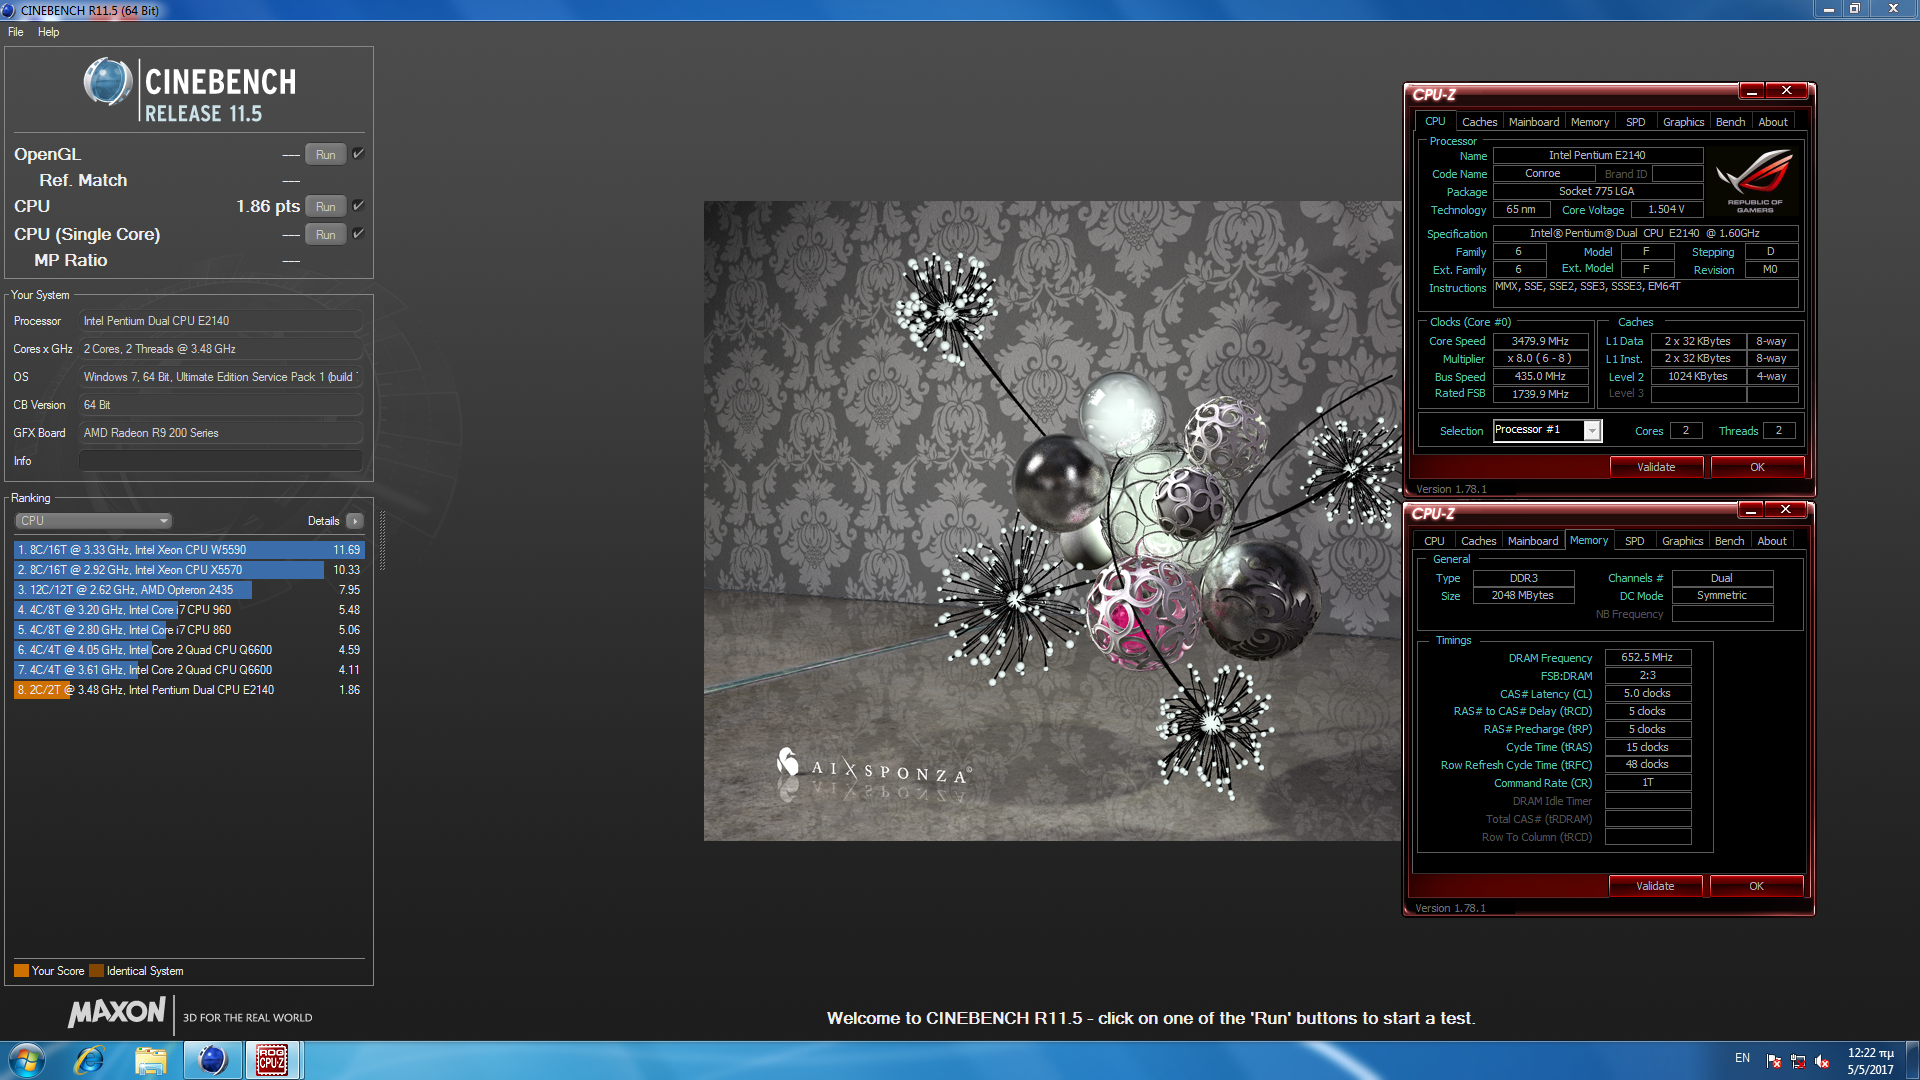
Task: Open the Windows Start menu
Action: point(27,1060)
